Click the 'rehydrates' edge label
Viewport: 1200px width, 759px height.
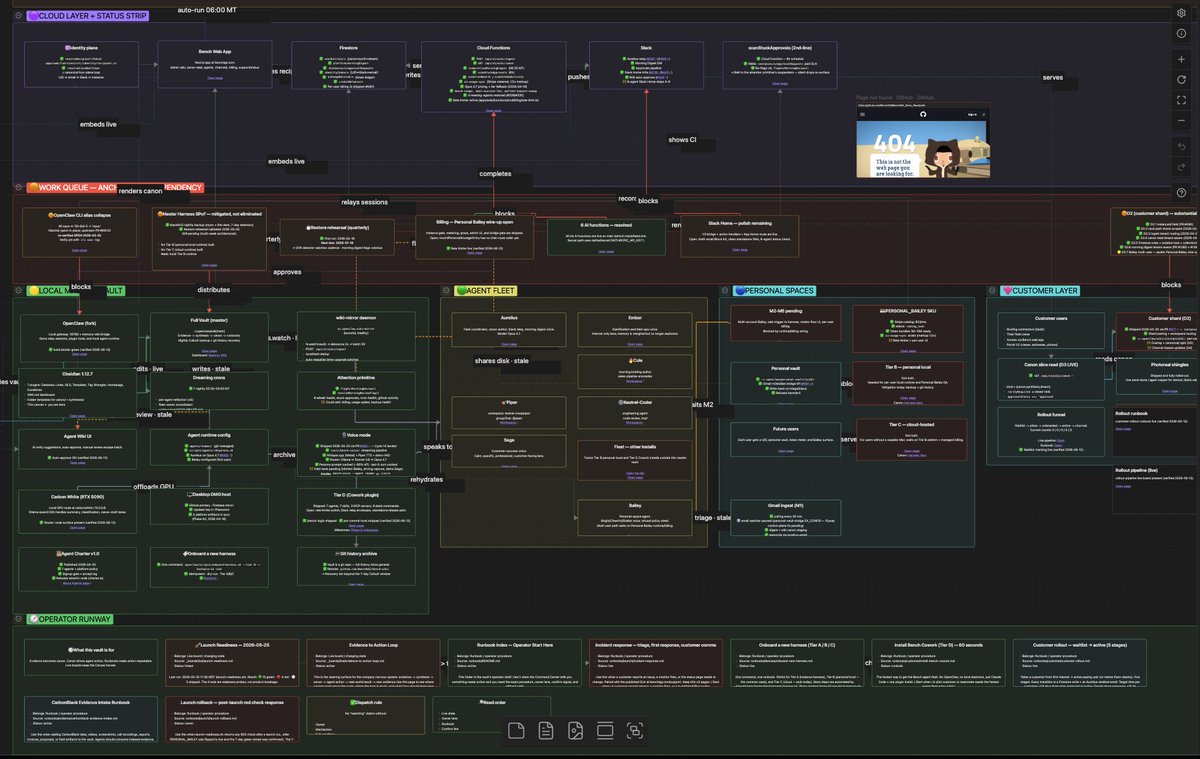(x=426, y=480)
